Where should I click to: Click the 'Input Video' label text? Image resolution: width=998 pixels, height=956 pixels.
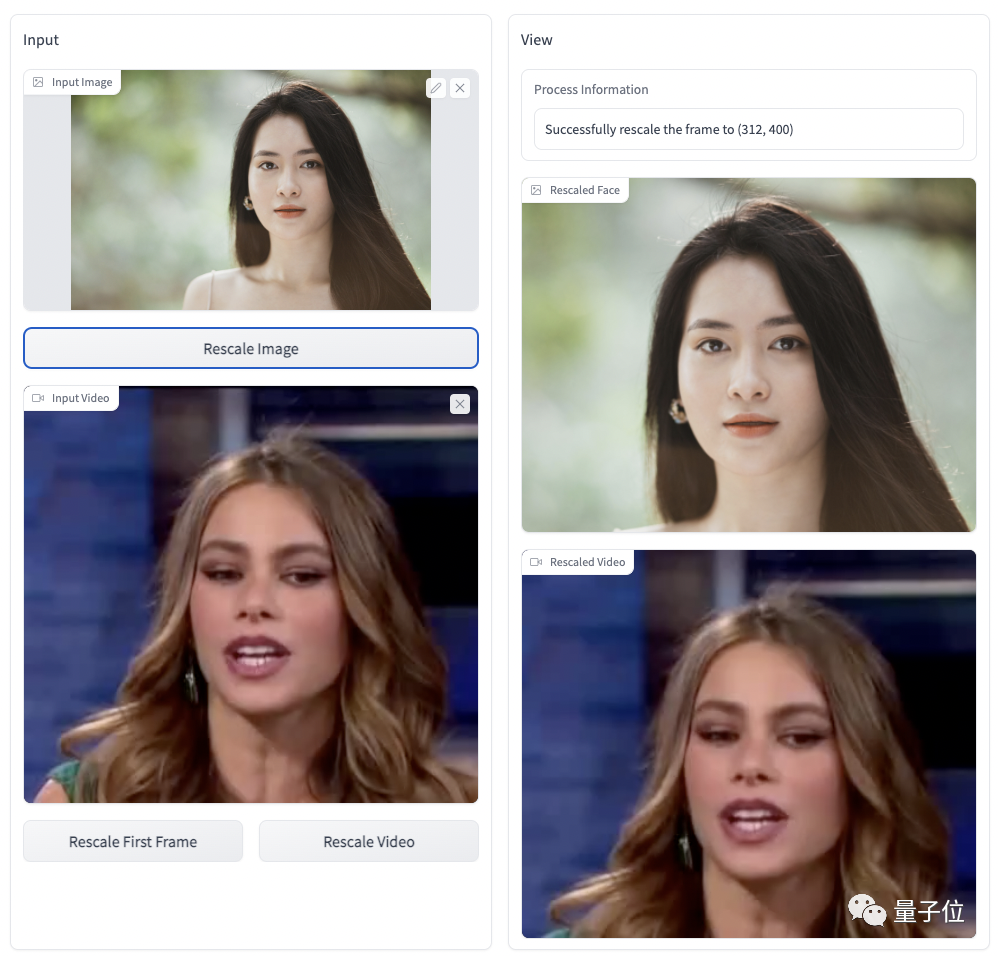[x=81, y=398]
